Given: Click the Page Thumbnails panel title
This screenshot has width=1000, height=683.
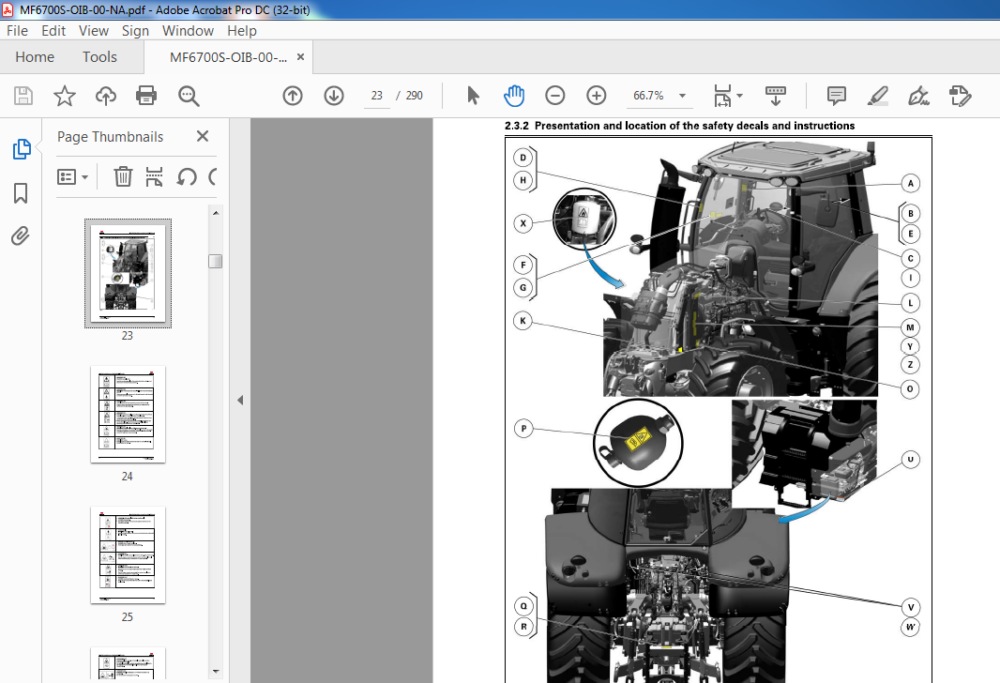Looking at the screenshot, I should pyautogui.click(x=110, y=136).
